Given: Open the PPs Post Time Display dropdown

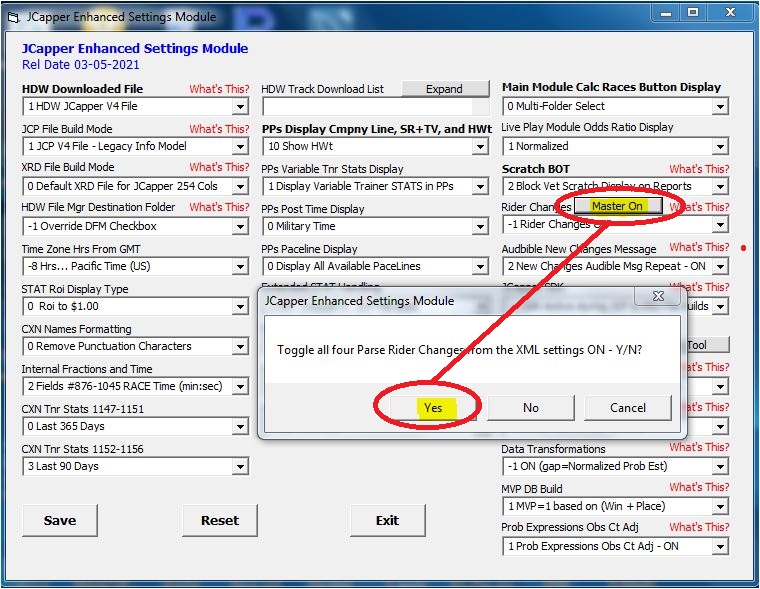Looking at the screenshot, I should pyautogui.click(x=480, y=227).
